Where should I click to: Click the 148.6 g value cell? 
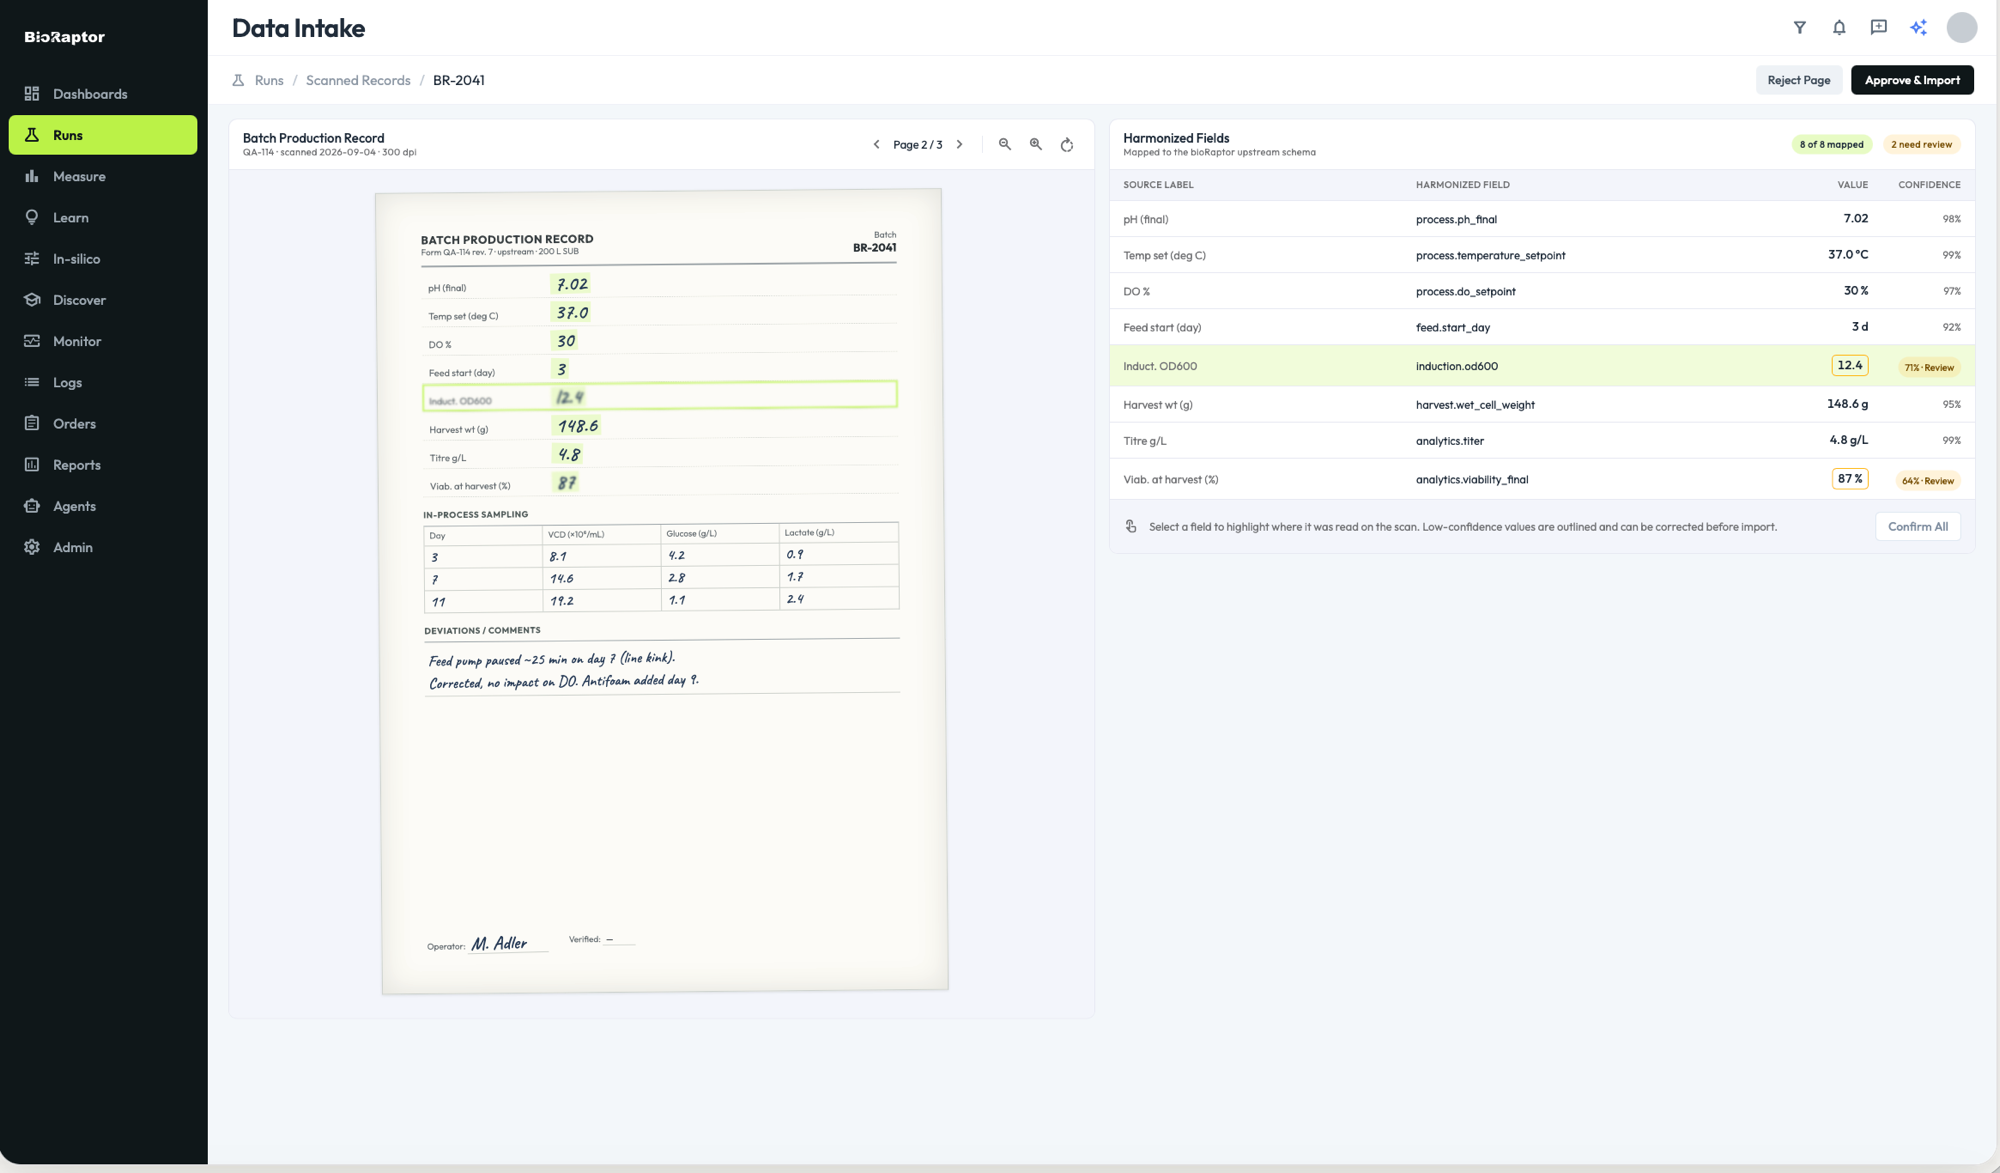click(1846, 404)
